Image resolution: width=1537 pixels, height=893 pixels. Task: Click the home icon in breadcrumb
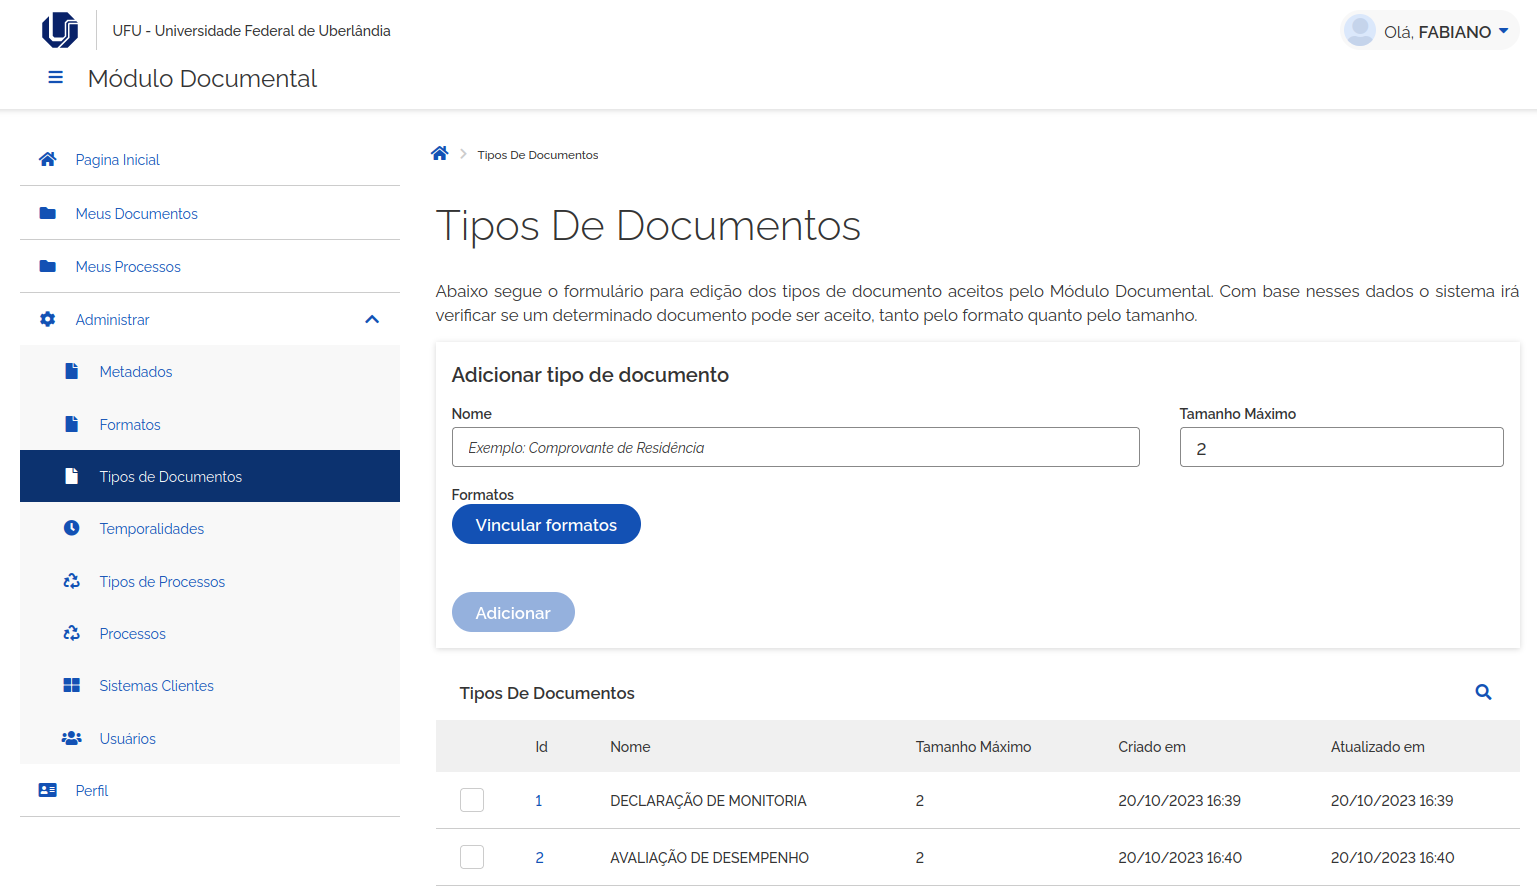click(440, 153)
